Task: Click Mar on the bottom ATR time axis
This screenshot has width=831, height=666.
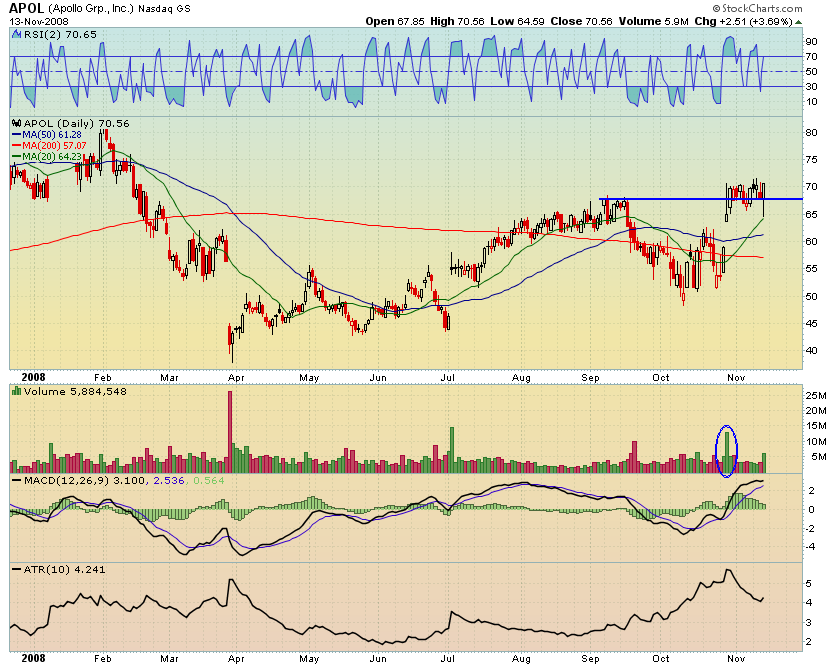Action: [x=169, y=659]
